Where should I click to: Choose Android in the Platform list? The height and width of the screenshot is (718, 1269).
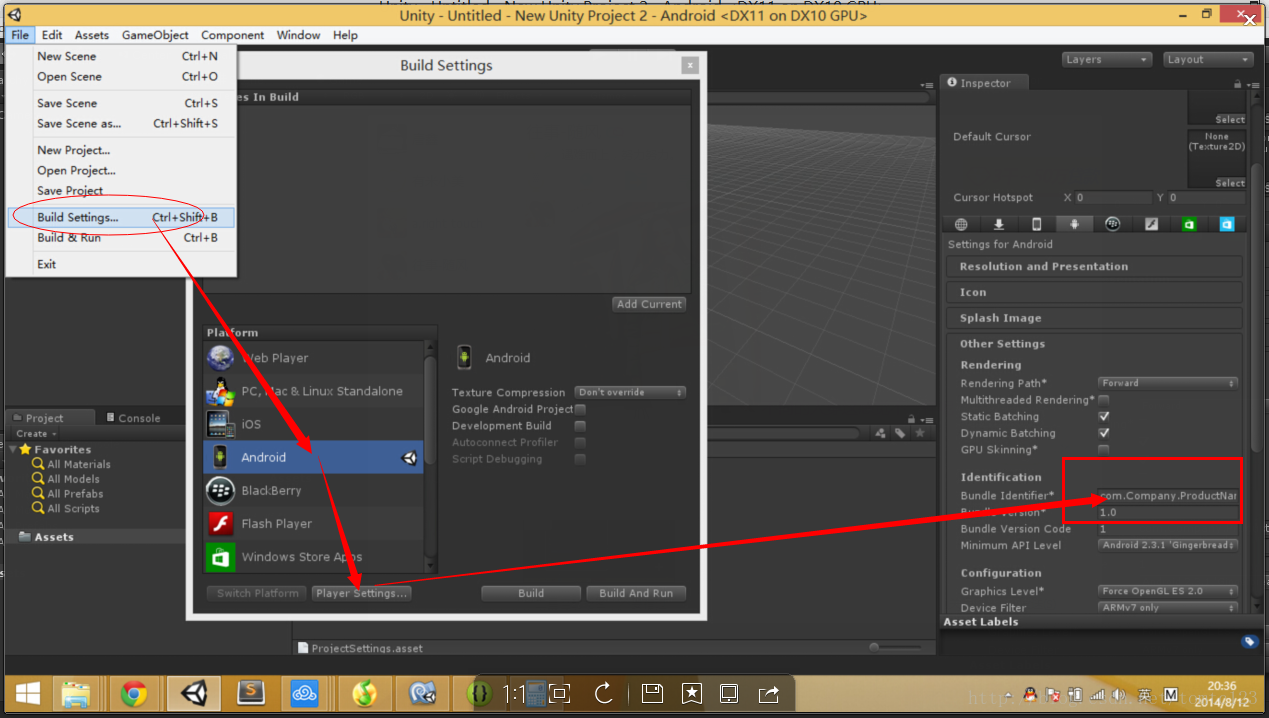coord(313,457)
